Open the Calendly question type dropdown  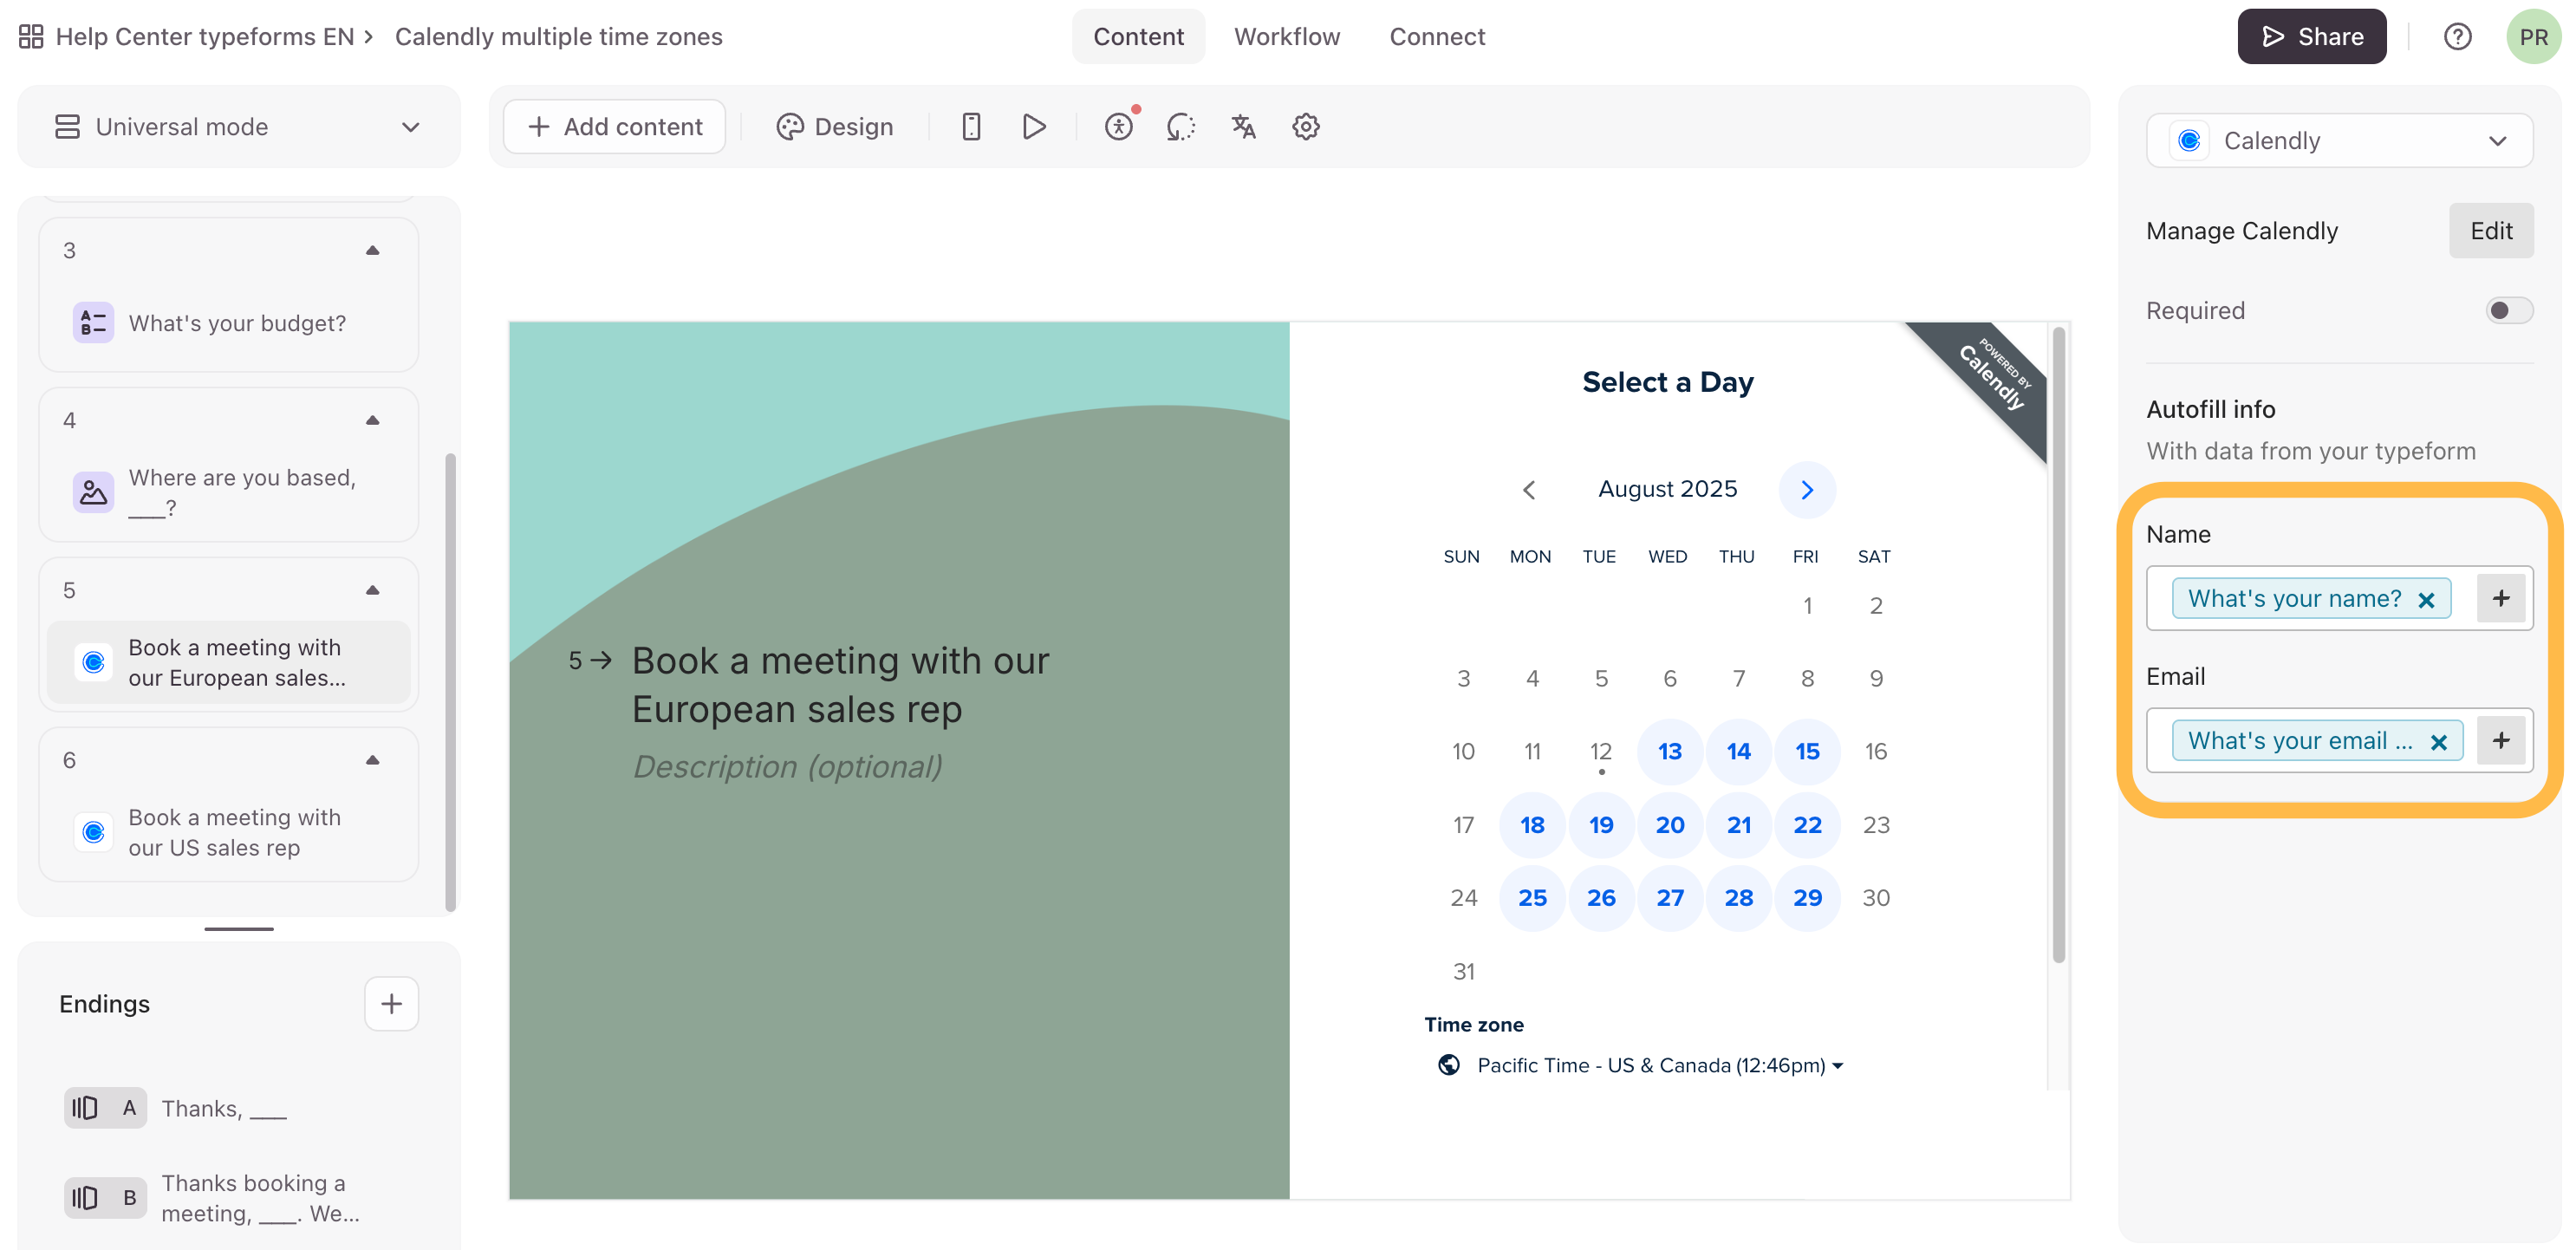[2339, 141]
